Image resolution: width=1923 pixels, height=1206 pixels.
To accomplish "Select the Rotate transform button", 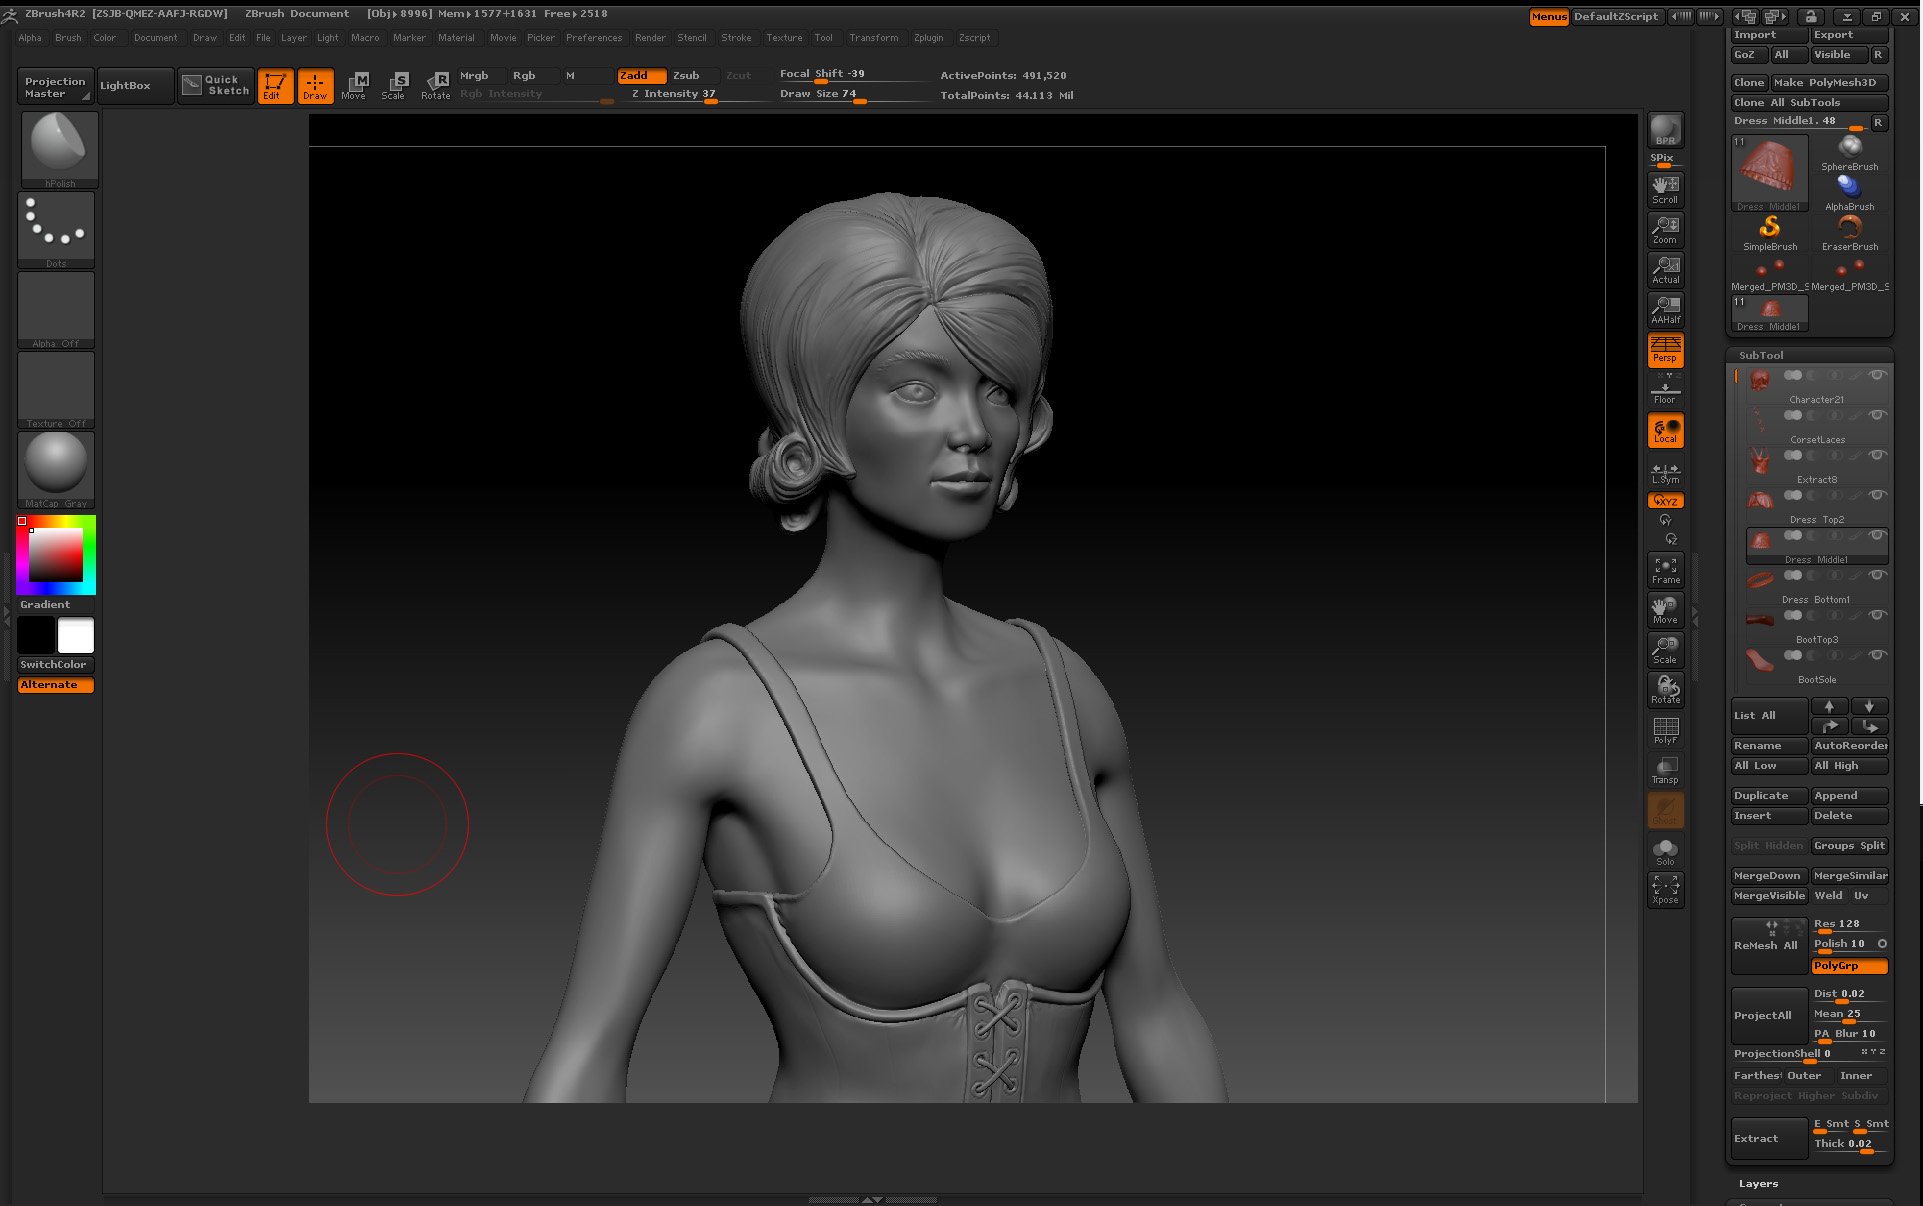I will pos(435,86).
